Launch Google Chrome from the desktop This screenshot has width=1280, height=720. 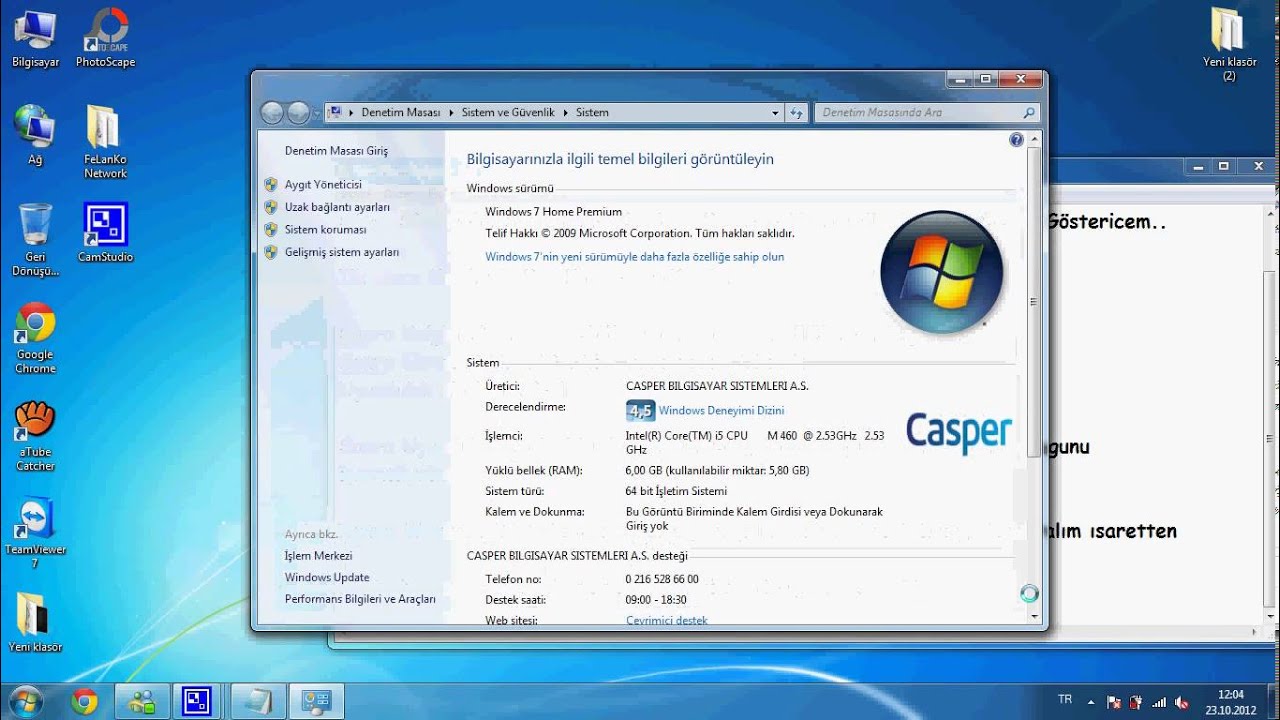point(35,338)
